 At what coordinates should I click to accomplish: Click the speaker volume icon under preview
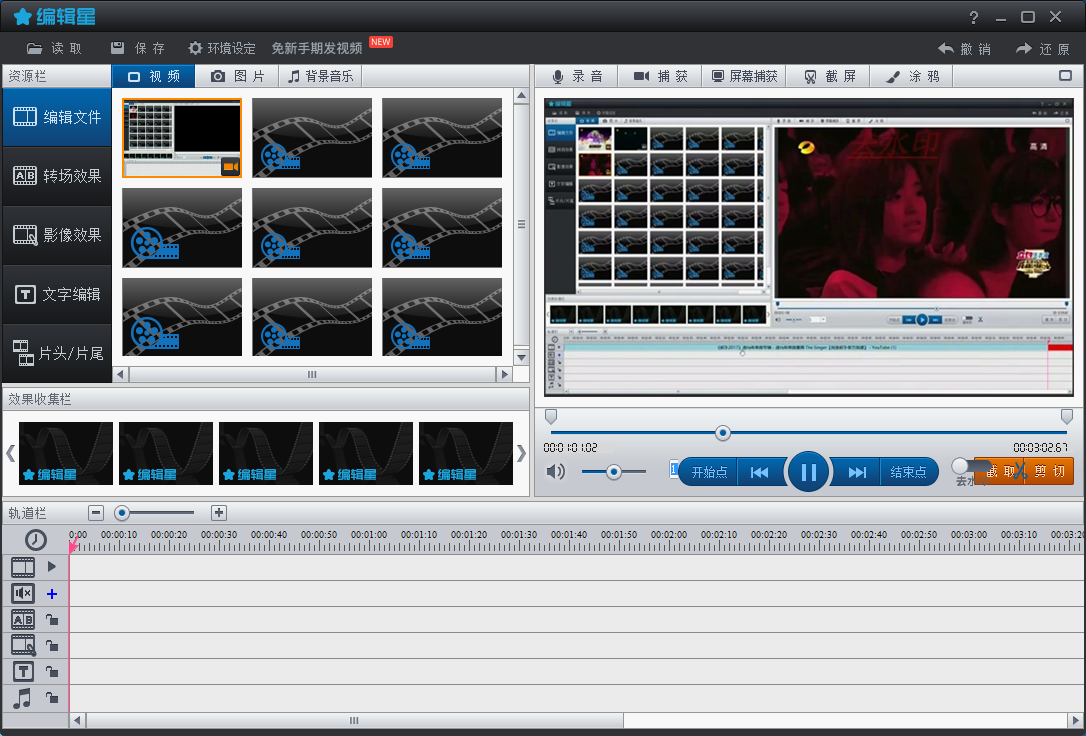tap(555, 472)
